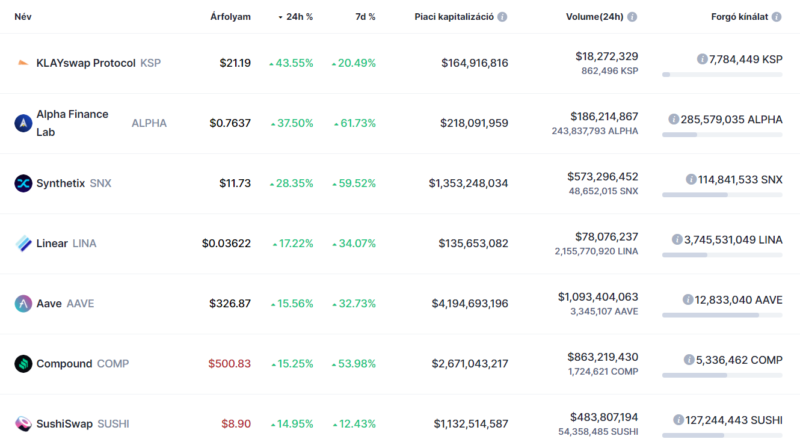
Task: Click the red $500.83 price value
Action: (230, 364)
